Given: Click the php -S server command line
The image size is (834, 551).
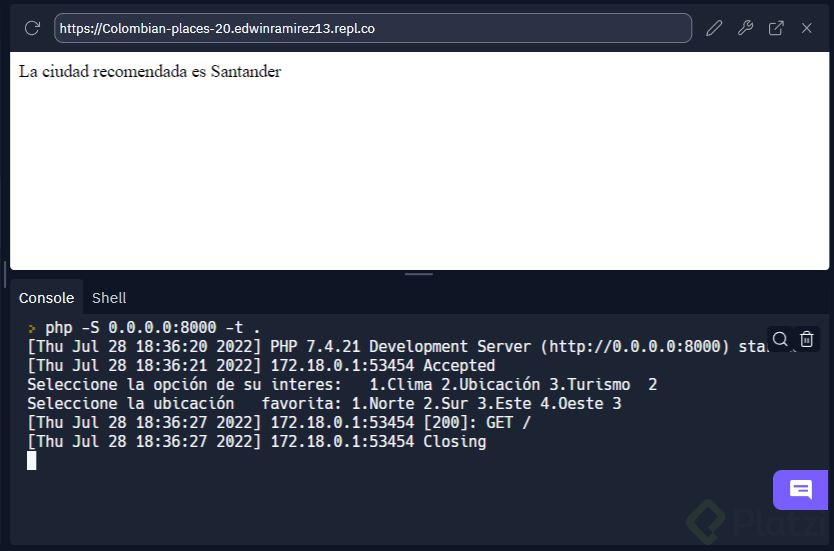Looking at the screenshot, I should coord(152,327).
